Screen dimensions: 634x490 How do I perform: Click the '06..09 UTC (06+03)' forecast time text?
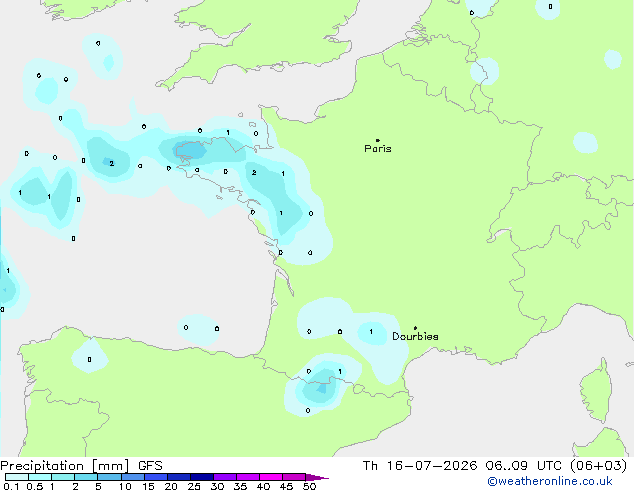[556, 466]
